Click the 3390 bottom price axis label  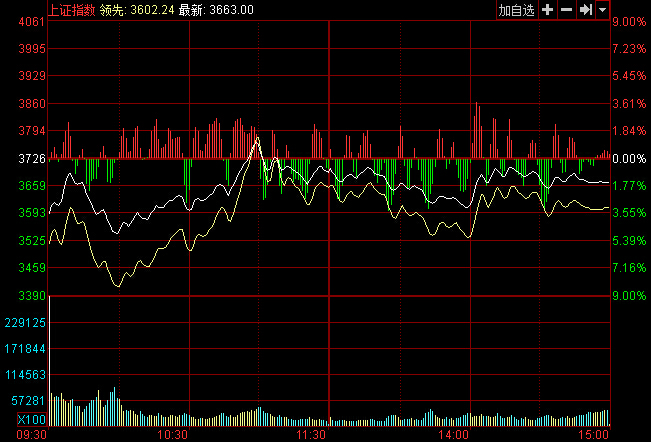pyautogui.click(x=33, y=296)
